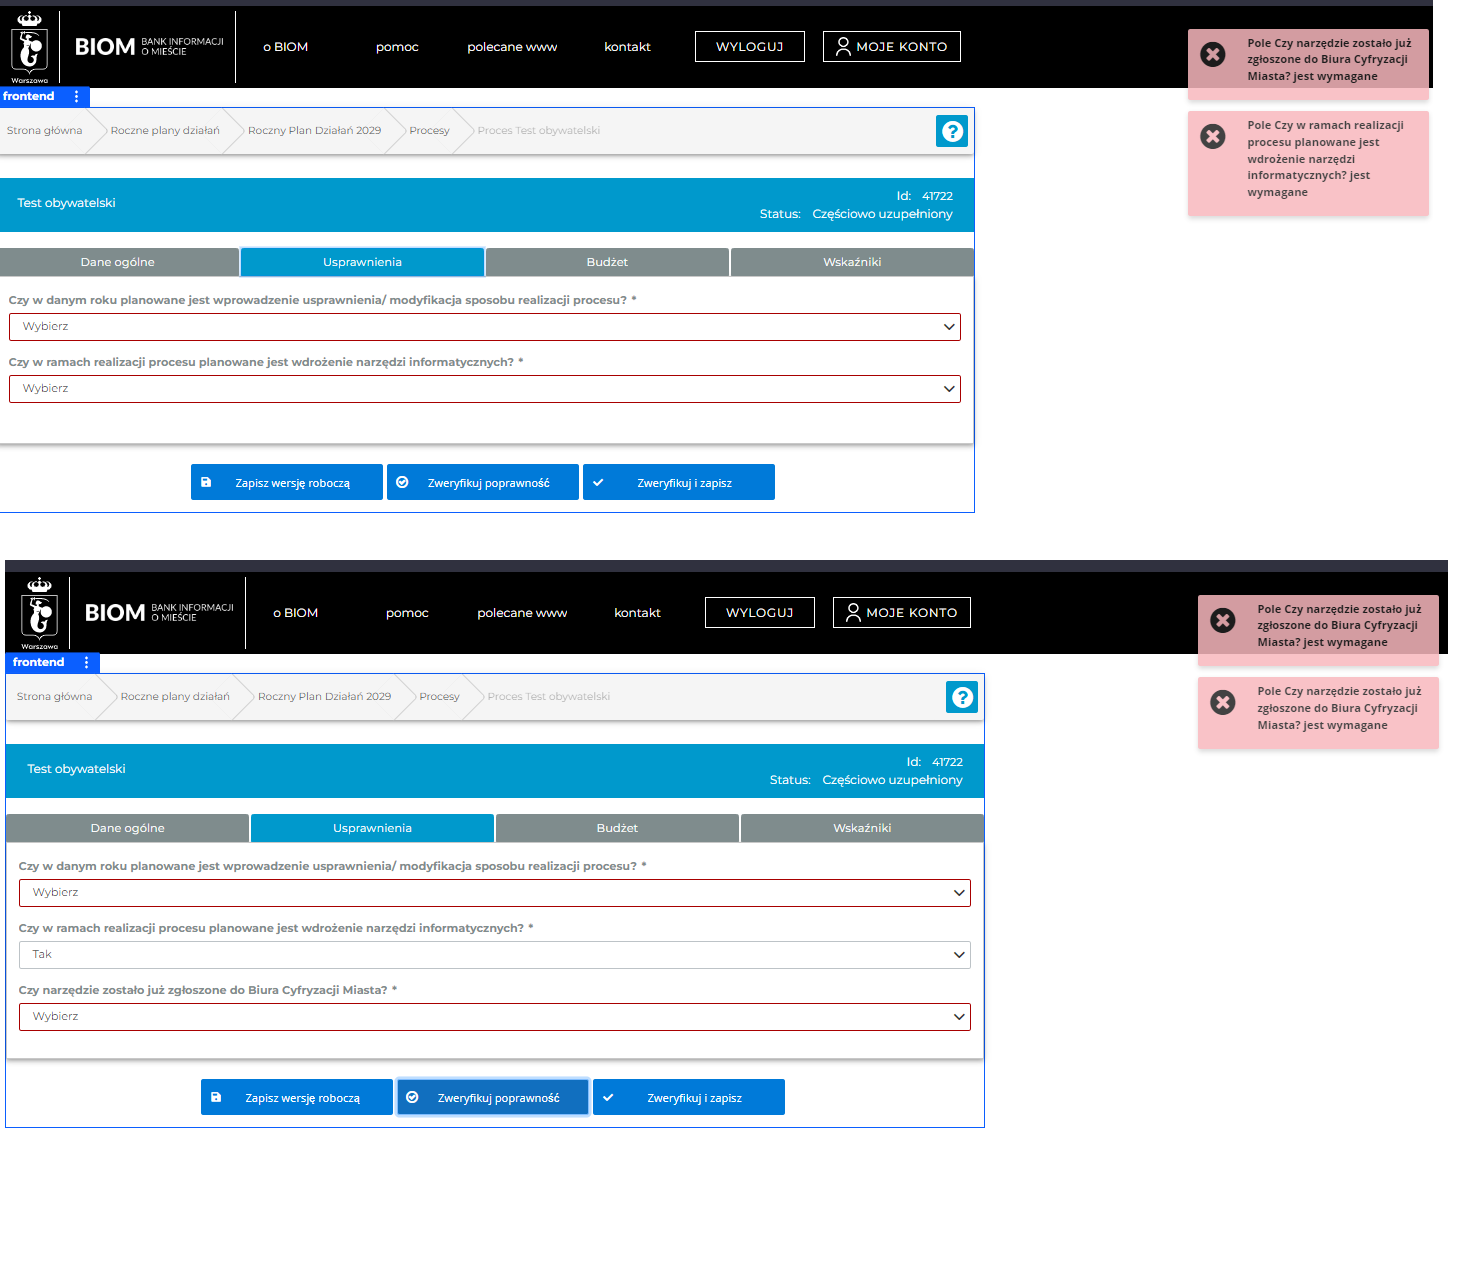The image size is (1464, 1261).
Task: Click the user icon in upper MOJE KONTO
Action: pyautogui.click(x=843, y=46)
